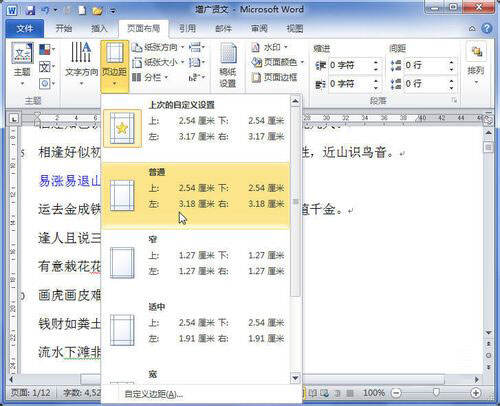Open the Themes (主题) gallery button
This screenshot has width=500, height=406.
pyautogui.click(x=22, y=63)
